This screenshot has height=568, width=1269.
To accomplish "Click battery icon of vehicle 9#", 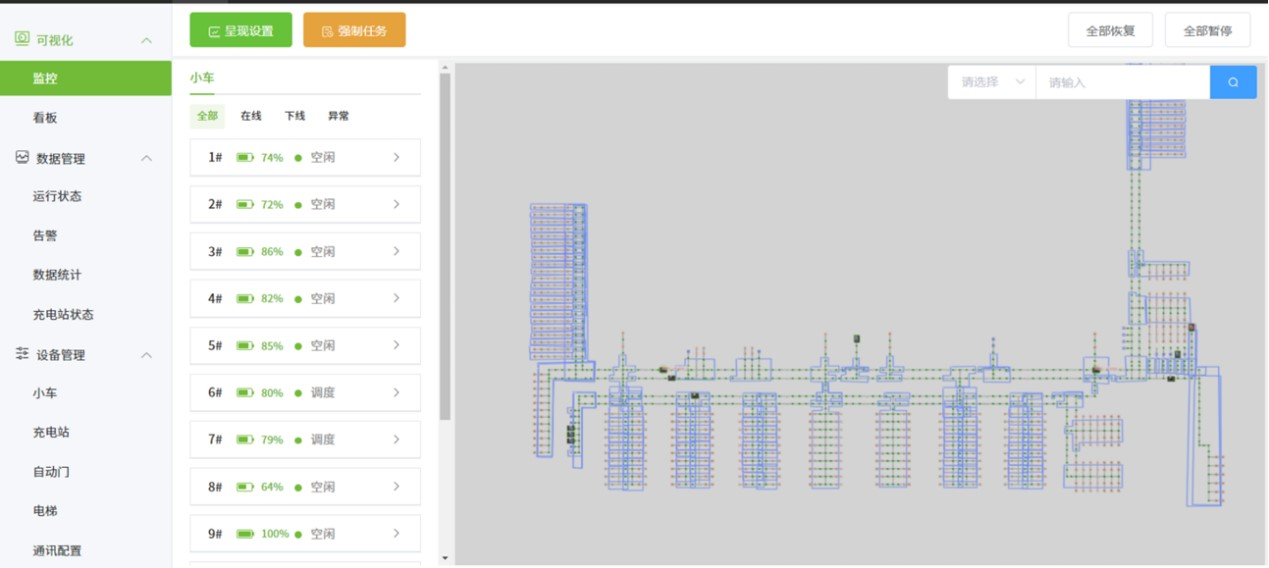I will click(x=245, y=534).
